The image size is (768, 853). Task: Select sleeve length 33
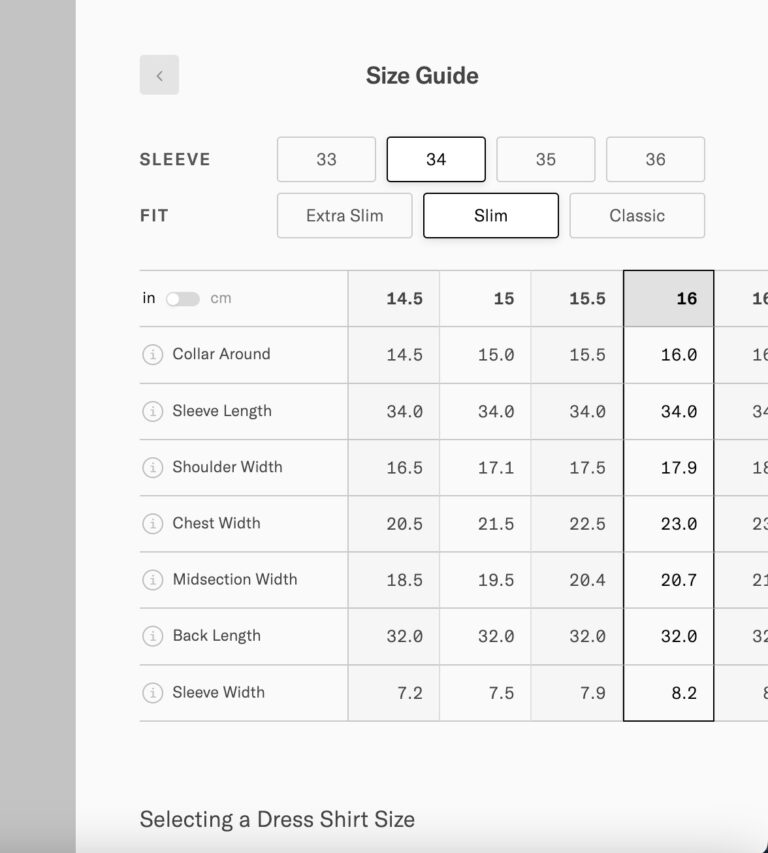point(326,159)
